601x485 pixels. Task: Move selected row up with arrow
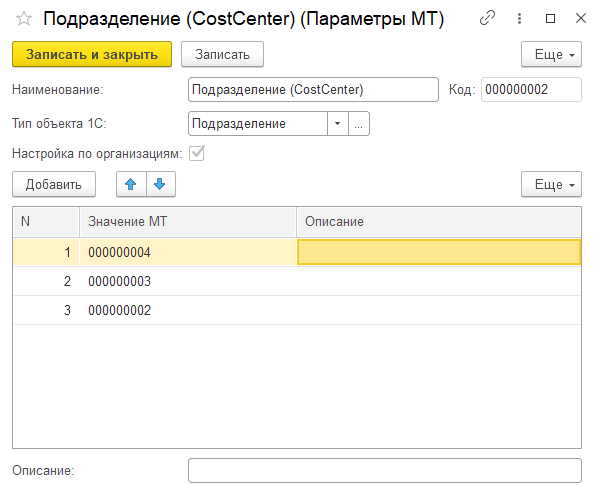(131, 184)
